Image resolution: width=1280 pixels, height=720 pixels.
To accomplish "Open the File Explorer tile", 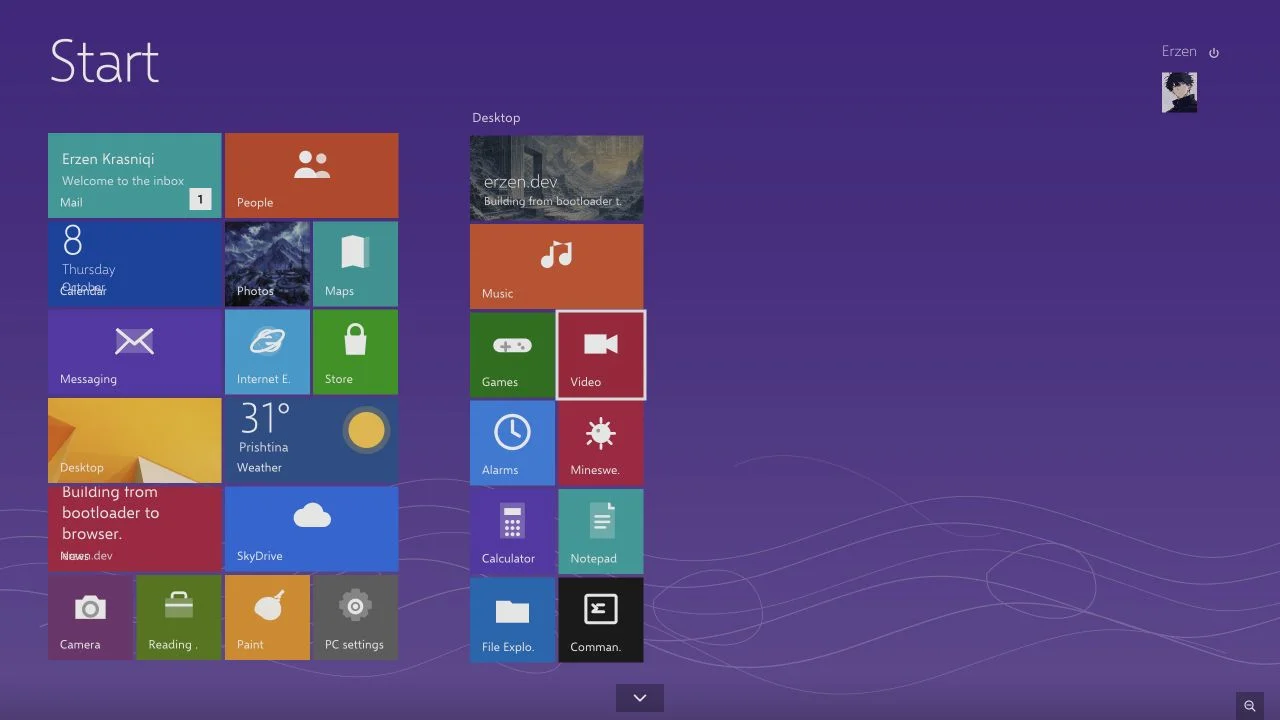I will click(x=512, y=620).
